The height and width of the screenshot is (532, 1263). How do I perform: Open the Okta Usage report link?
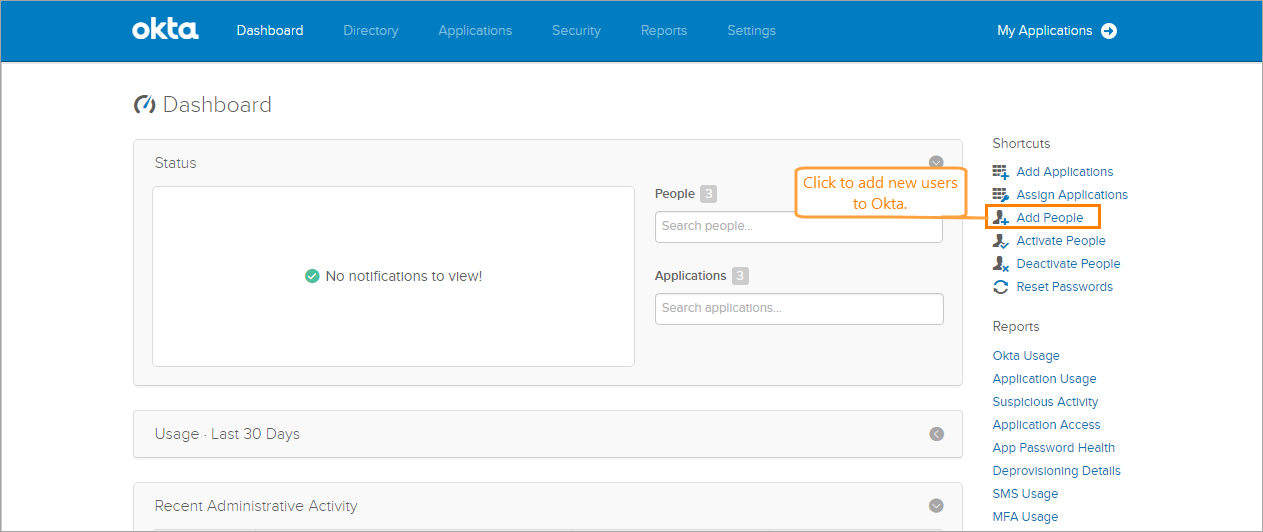(1026, 356)
